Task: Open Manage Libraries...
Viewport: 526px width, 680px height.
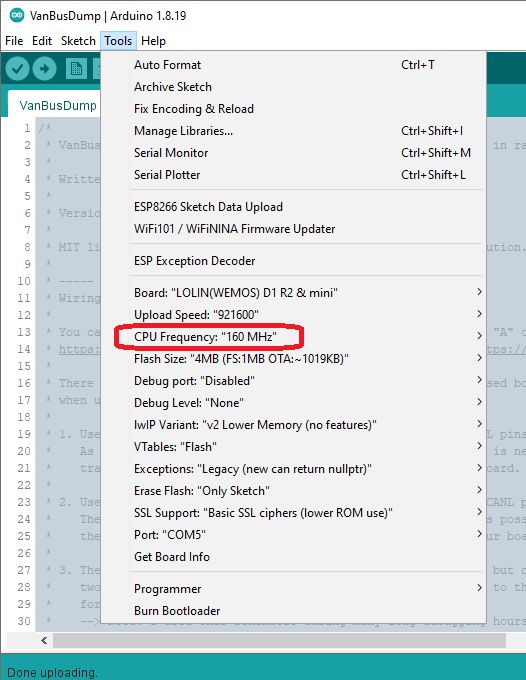Action: [x=293, y=131]
